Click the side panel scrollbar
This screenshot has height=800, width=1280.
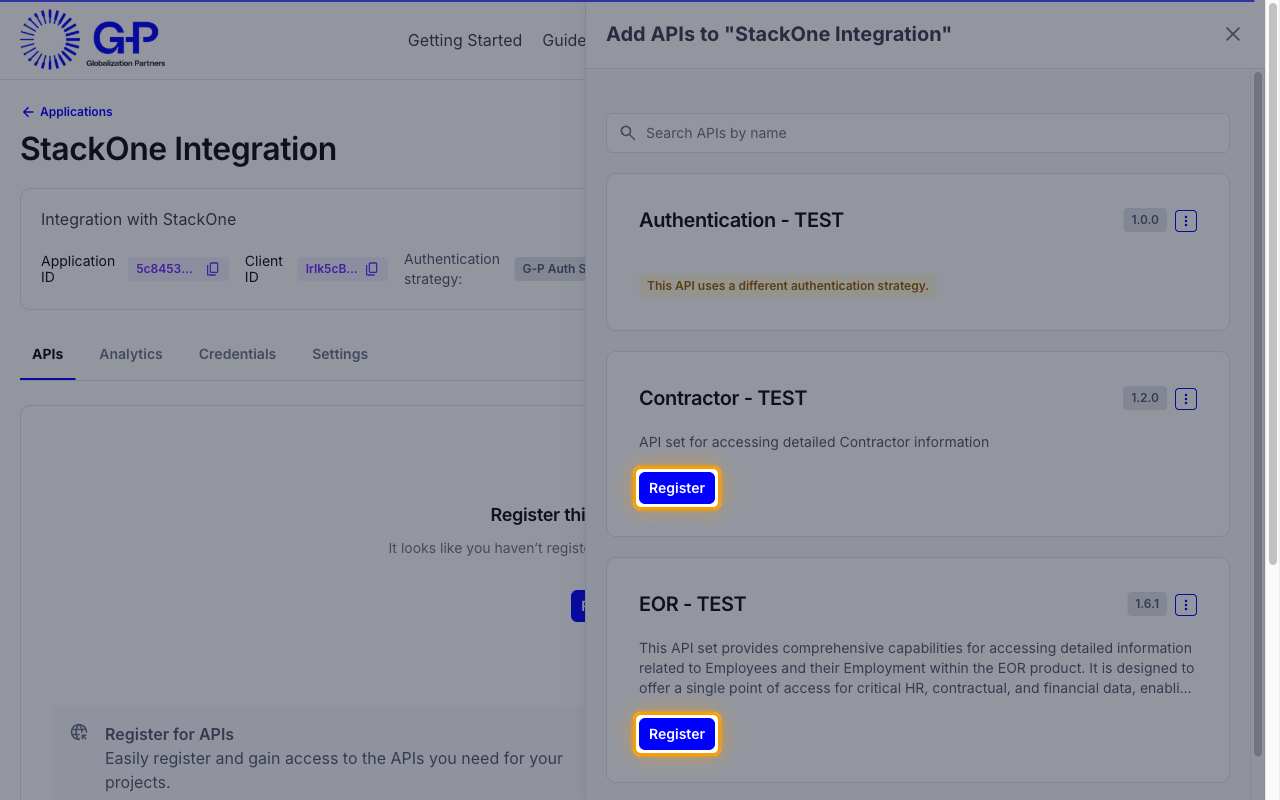(x=1258, y=415)
